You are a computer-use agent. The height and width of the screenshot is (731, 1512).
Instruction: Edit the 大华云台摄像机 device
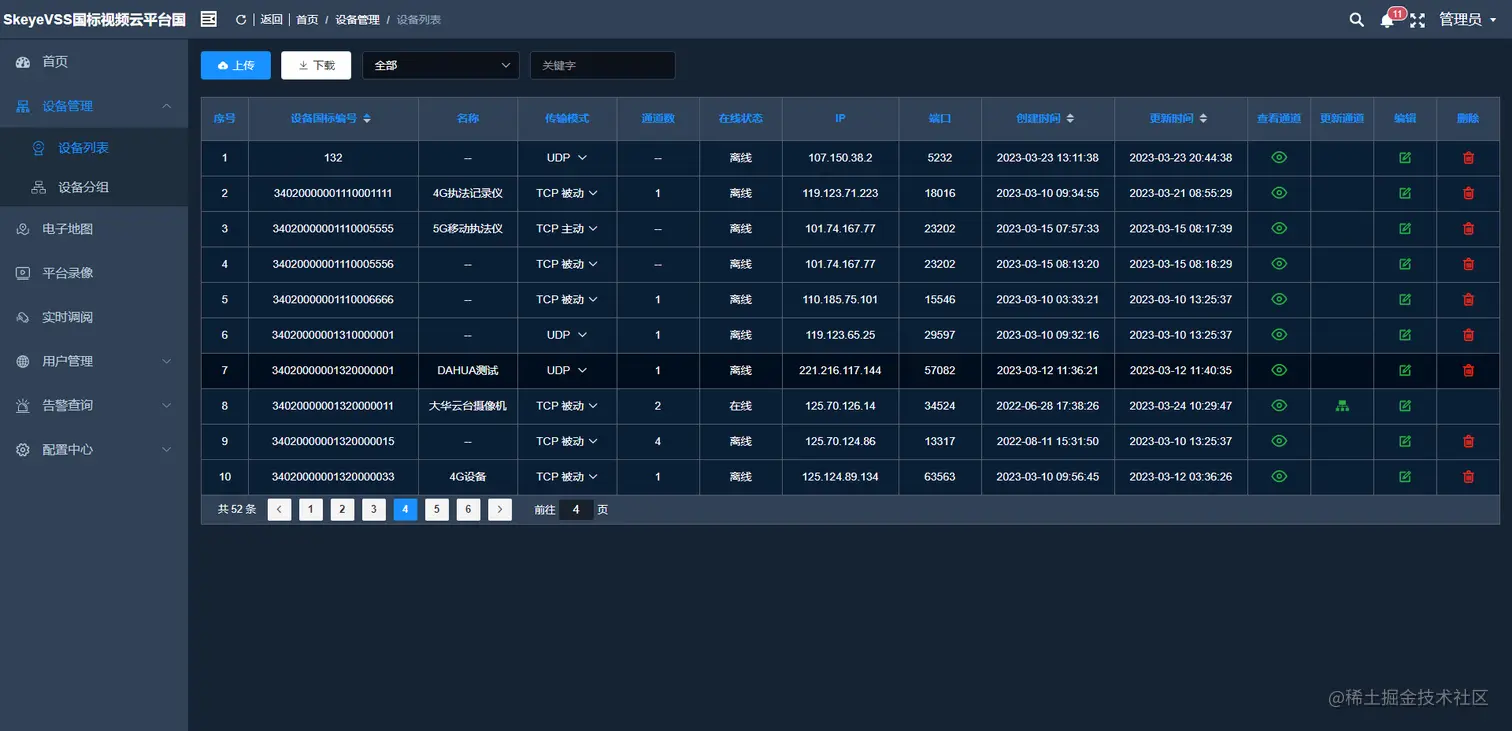(1405, 405)
